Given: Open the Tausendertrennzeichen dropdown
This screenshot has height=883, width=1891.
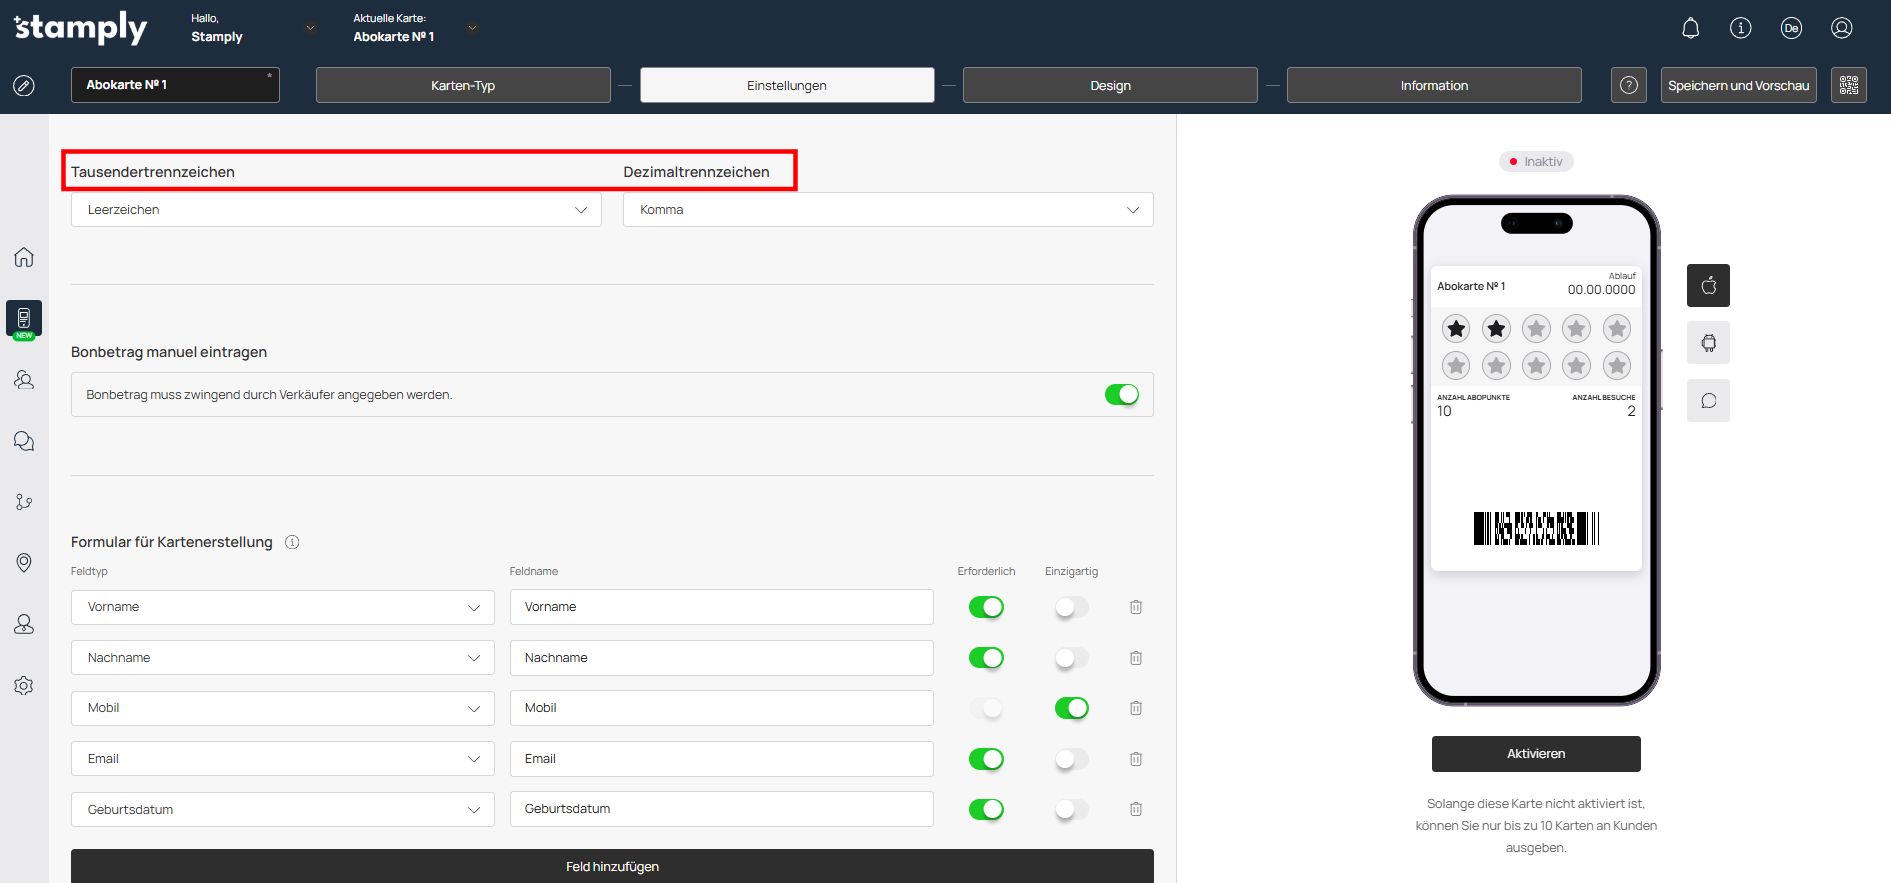Looking at the screenshot, I should point(336,210).
